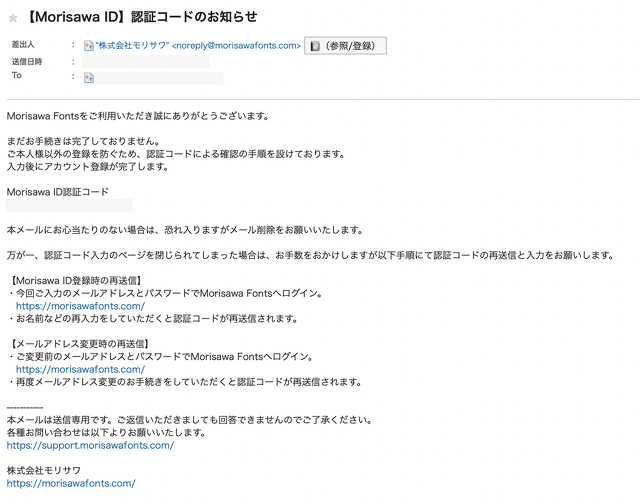
Task: Open the morisawafonts.com link below 株式会社モリサワ signature
Action: point(70,483)
